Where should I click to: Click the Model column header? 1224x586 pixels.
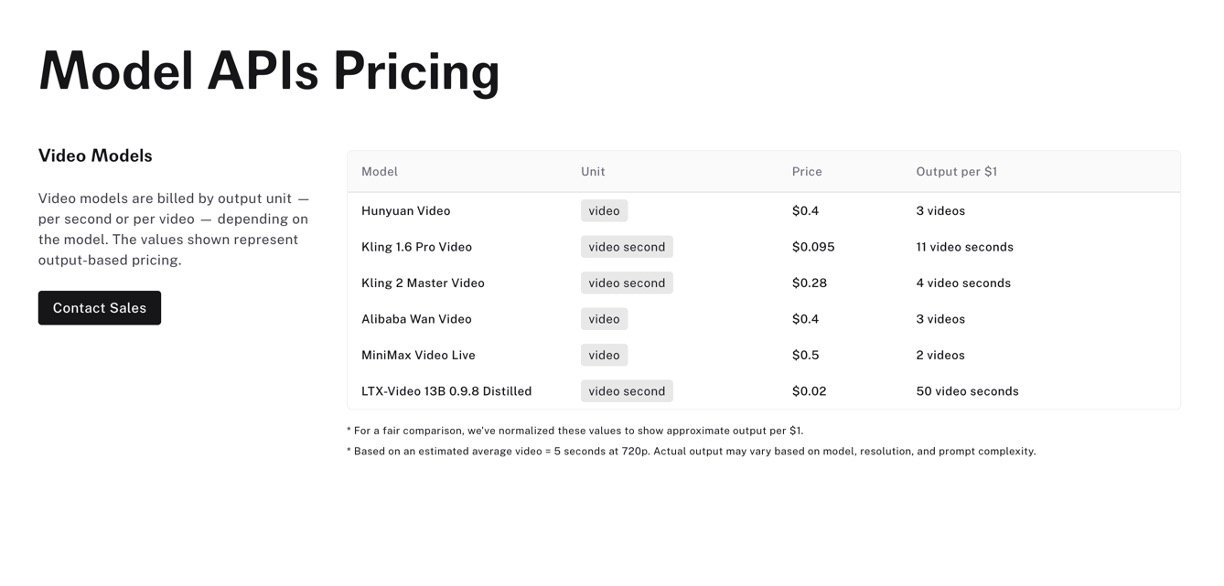point(380,172)
